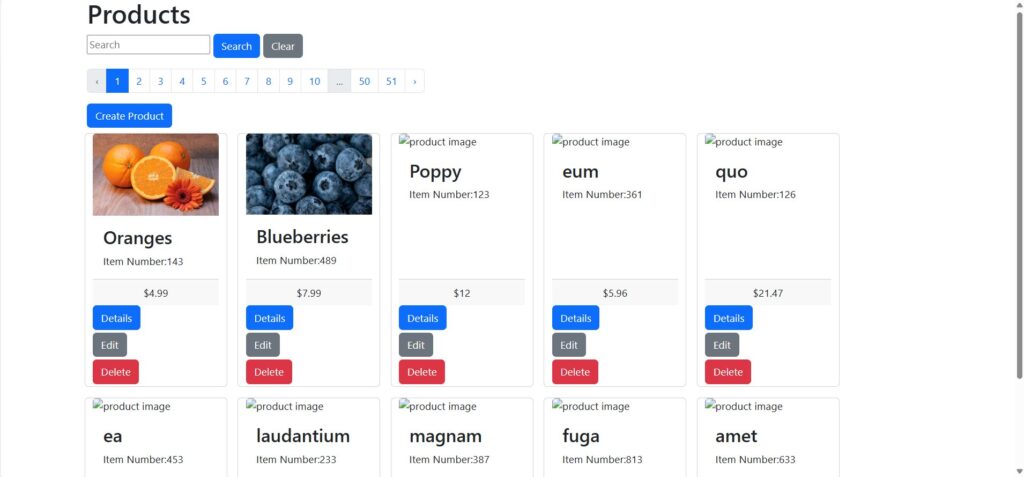
Task: Open page 5 of product list
Action: click(x=204, y=81)
